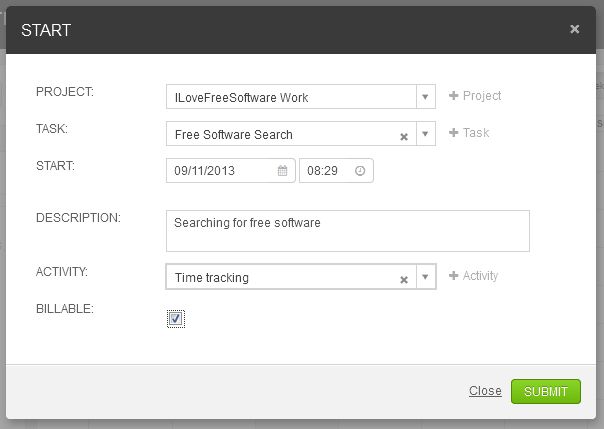Click the ILoveFreeSoftware Work project field
Viewport: 604px width, 429px height.
coord(290,97)
